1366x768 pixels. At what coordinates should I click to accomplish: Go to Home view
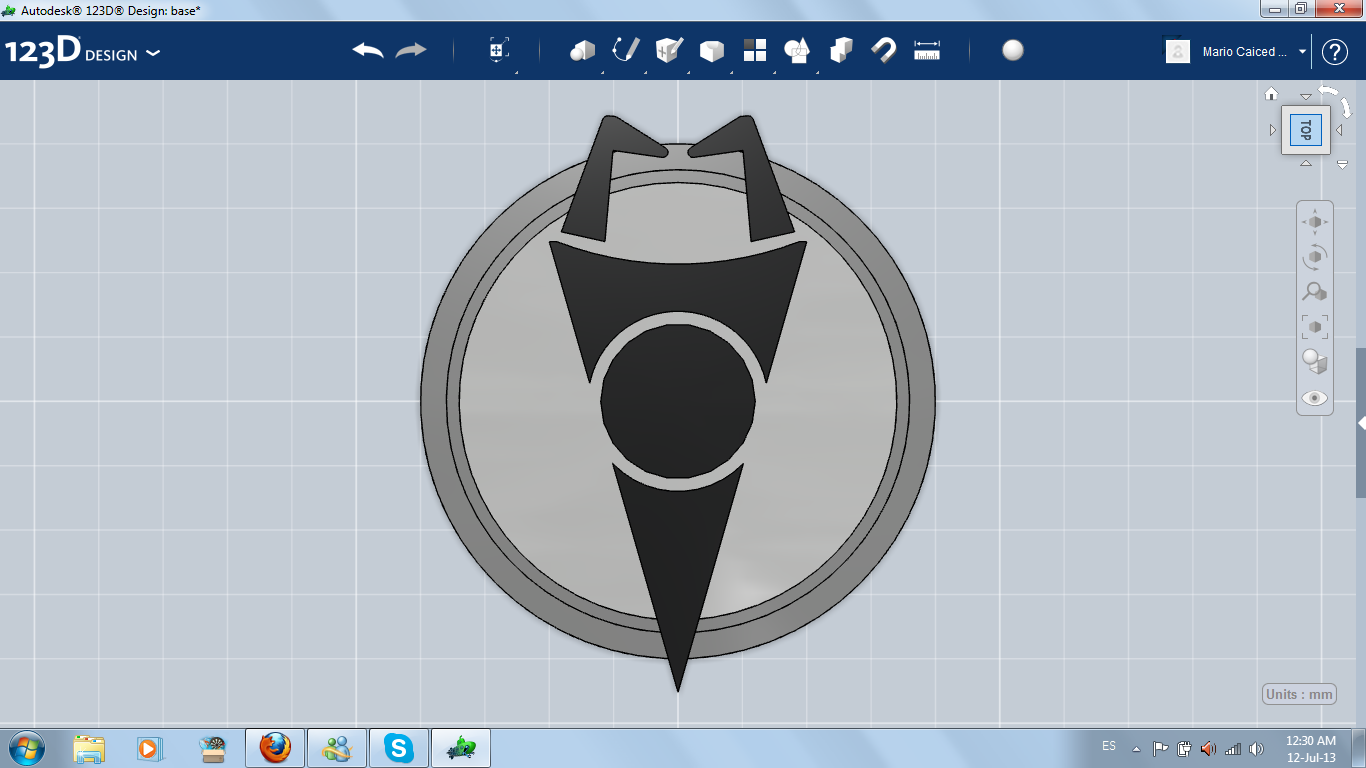tap(1271, 93)
